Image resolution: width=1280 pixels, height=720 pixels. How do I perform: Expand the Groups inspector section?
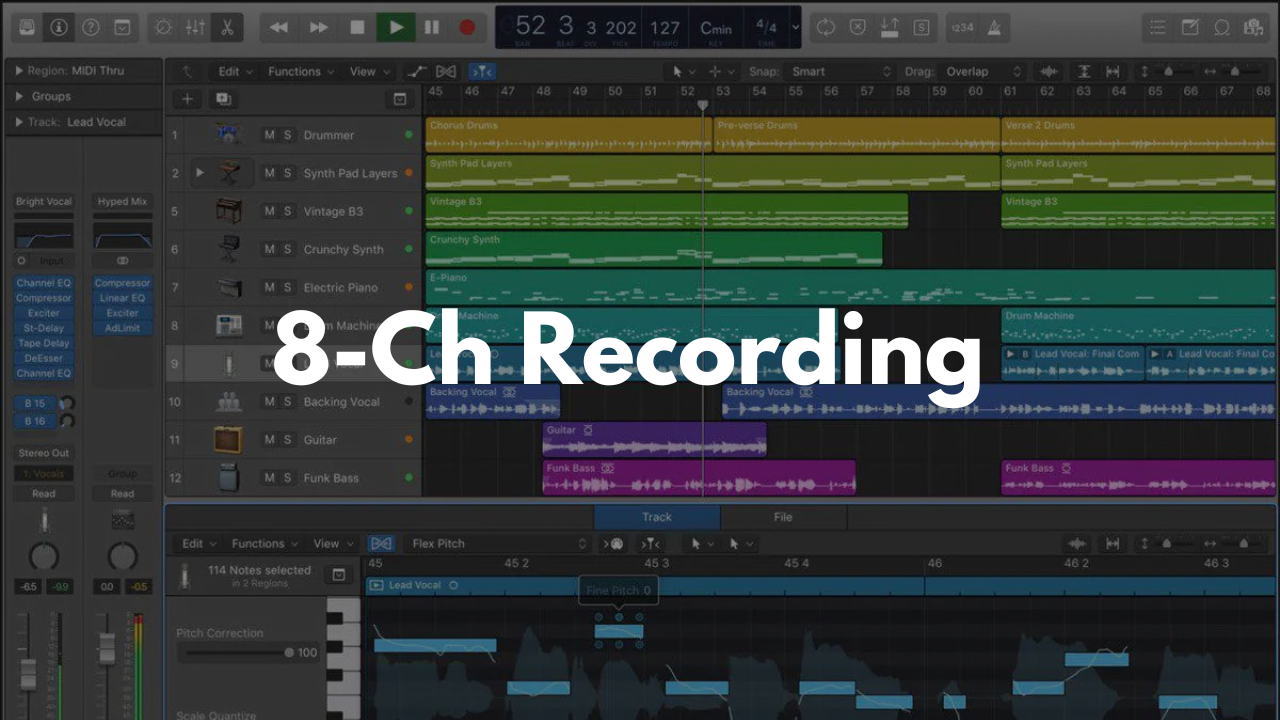click(x=20, y=97)
